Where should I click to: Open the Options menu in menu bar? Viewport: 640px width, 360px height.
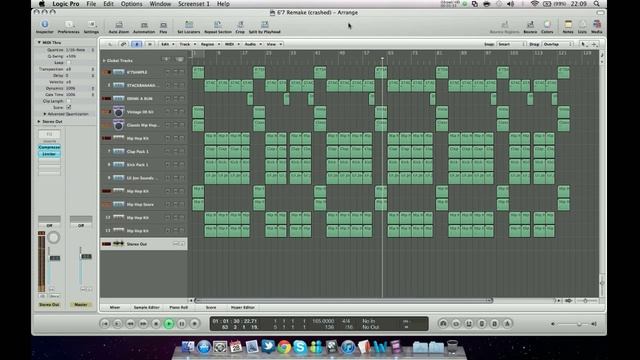(x=131, y=4)
